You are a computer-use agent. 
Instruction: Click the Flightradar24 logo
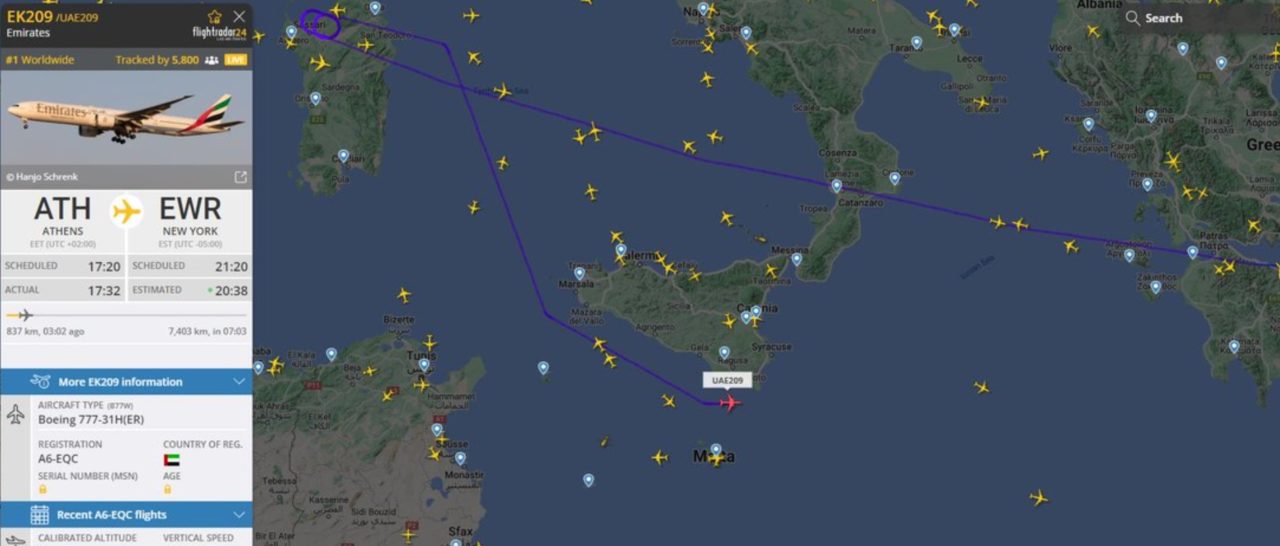(218, 33)
